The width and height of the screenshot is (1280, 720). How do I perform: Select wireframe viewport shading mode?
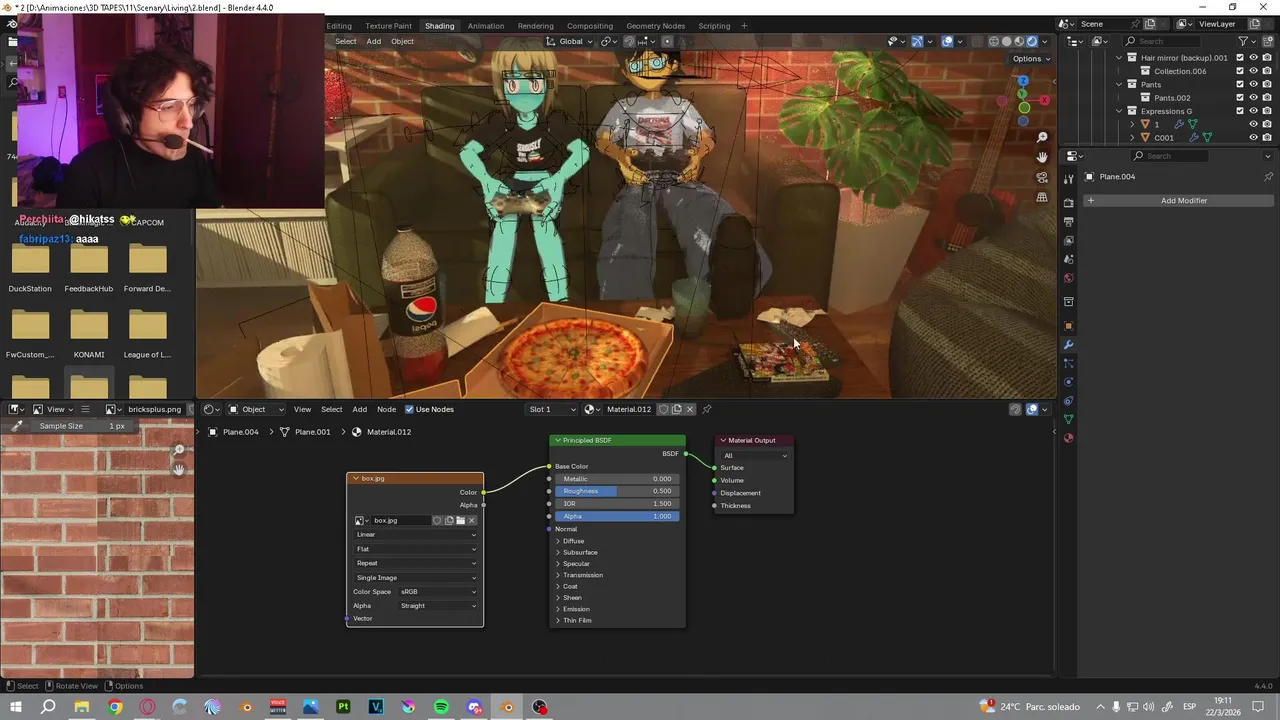pos(993,41)
